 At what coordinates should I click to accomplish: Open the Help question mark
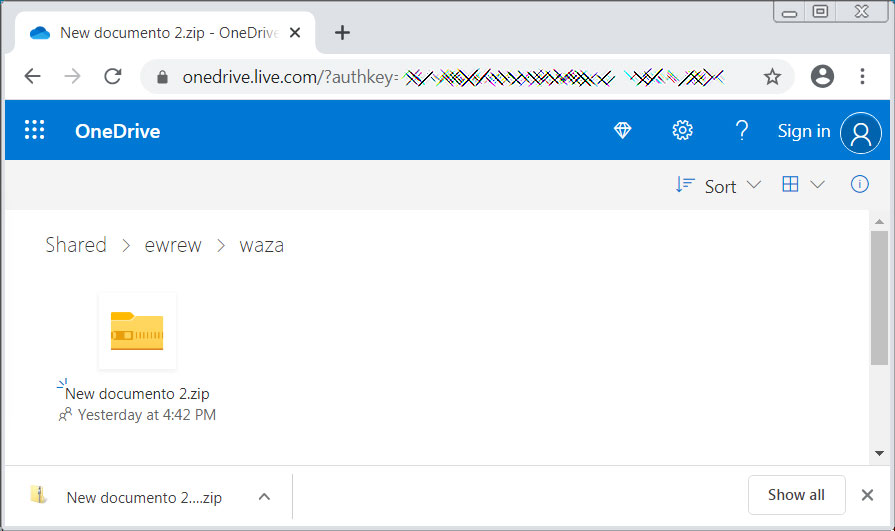[741, 131]
